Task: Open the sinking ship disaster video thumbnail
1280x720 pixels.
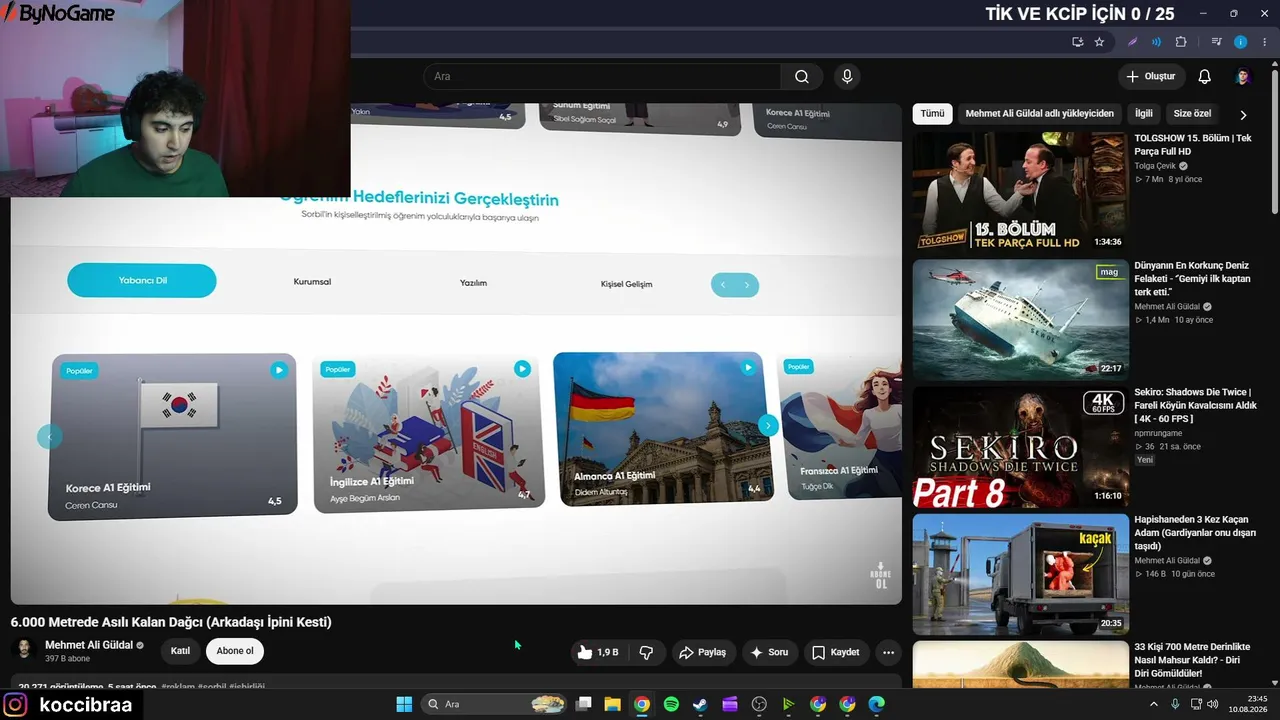Action: pyautogui.click(x=1020, y=319)
